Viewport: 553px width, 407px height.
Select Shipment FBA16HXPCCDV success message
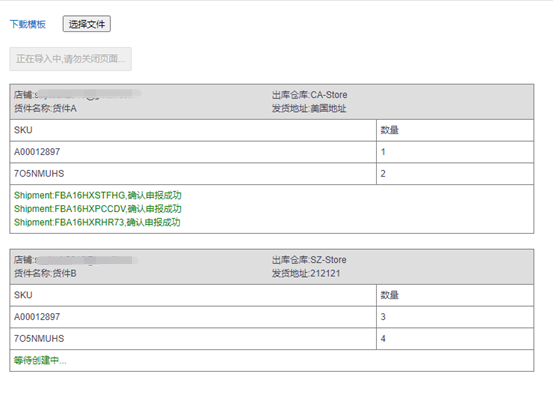98,209
